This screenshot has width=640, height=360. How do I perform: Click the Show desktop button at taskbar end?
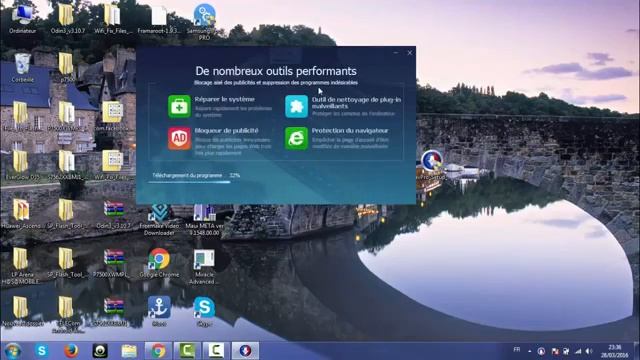tap(637, 351)
